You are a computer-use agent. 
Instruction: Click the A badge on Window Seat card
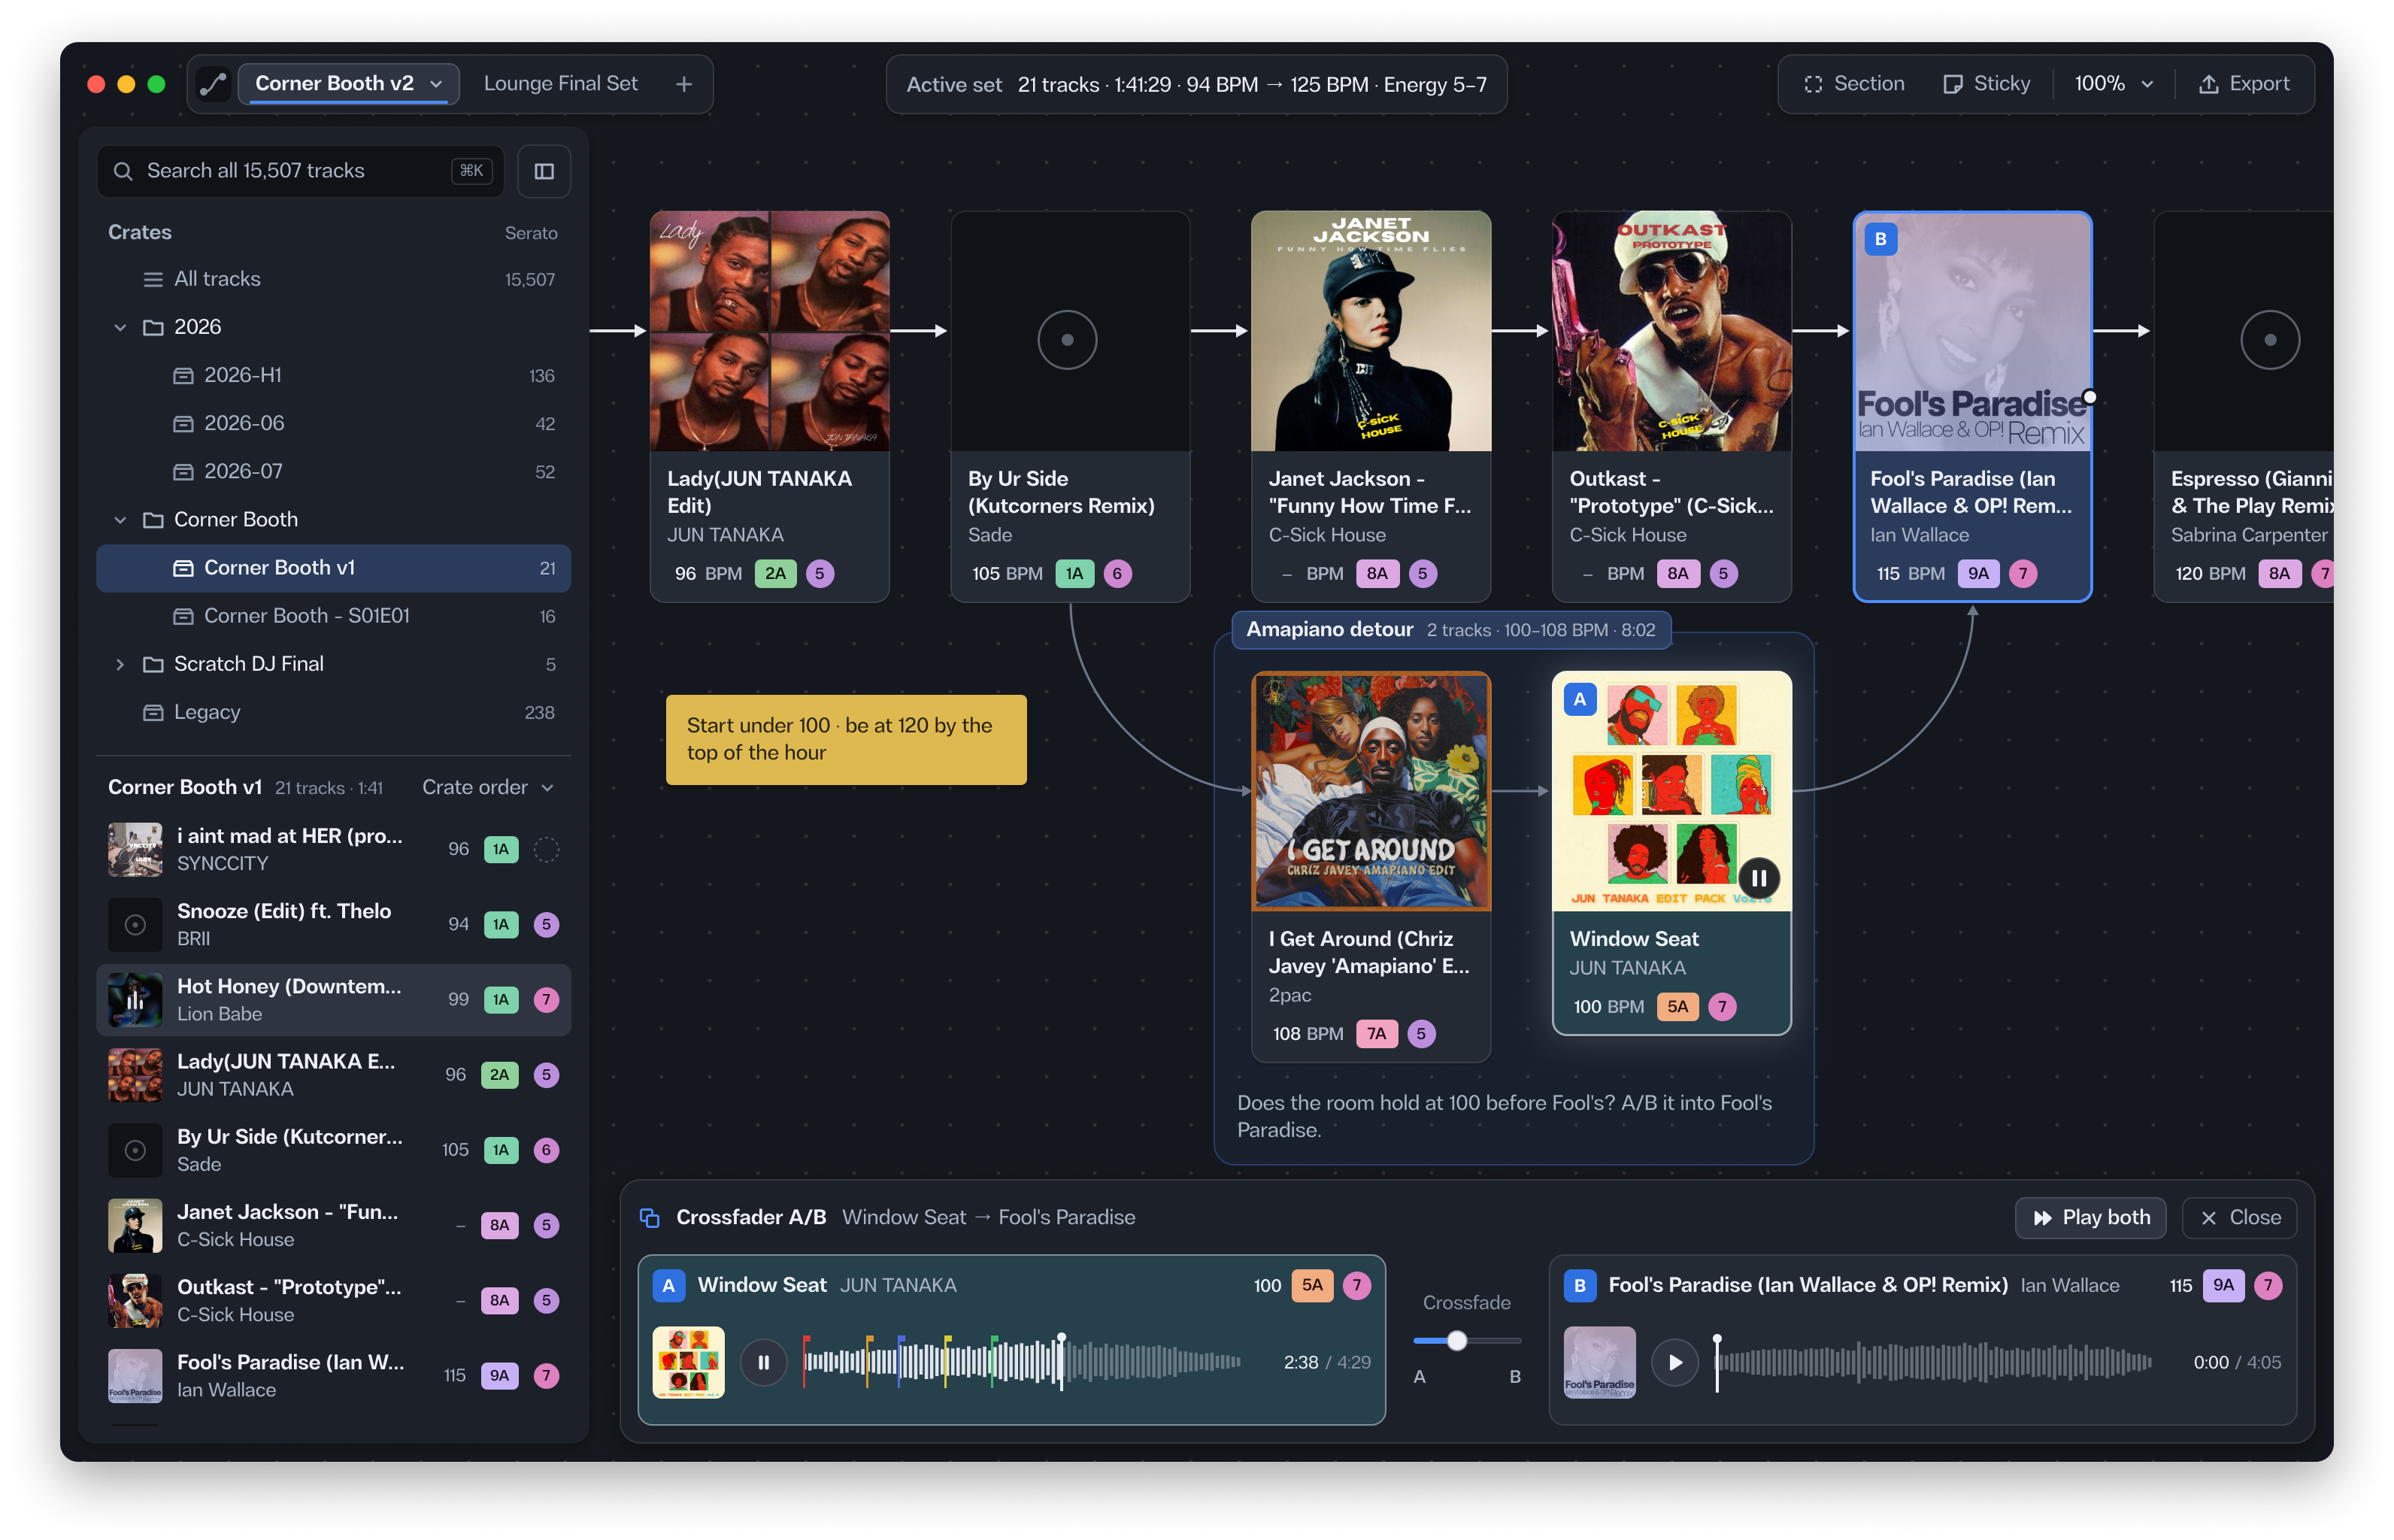(1580, 700)
